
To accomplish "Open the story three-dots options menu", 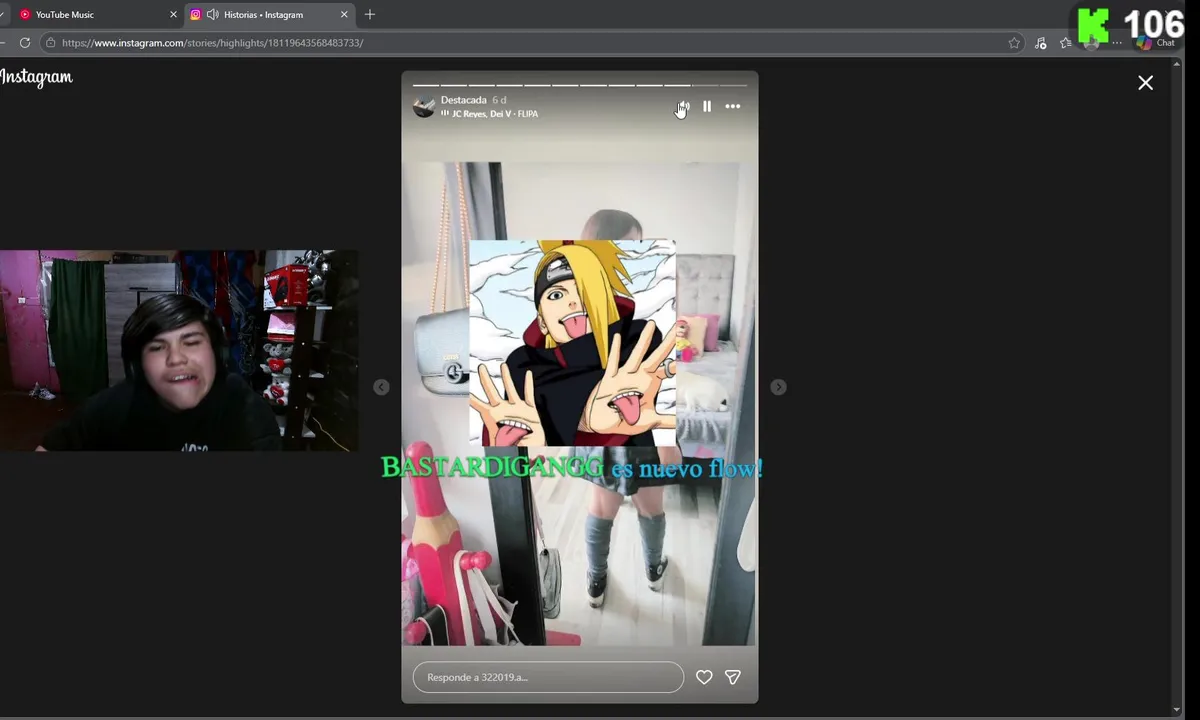I will click(733, 106).
